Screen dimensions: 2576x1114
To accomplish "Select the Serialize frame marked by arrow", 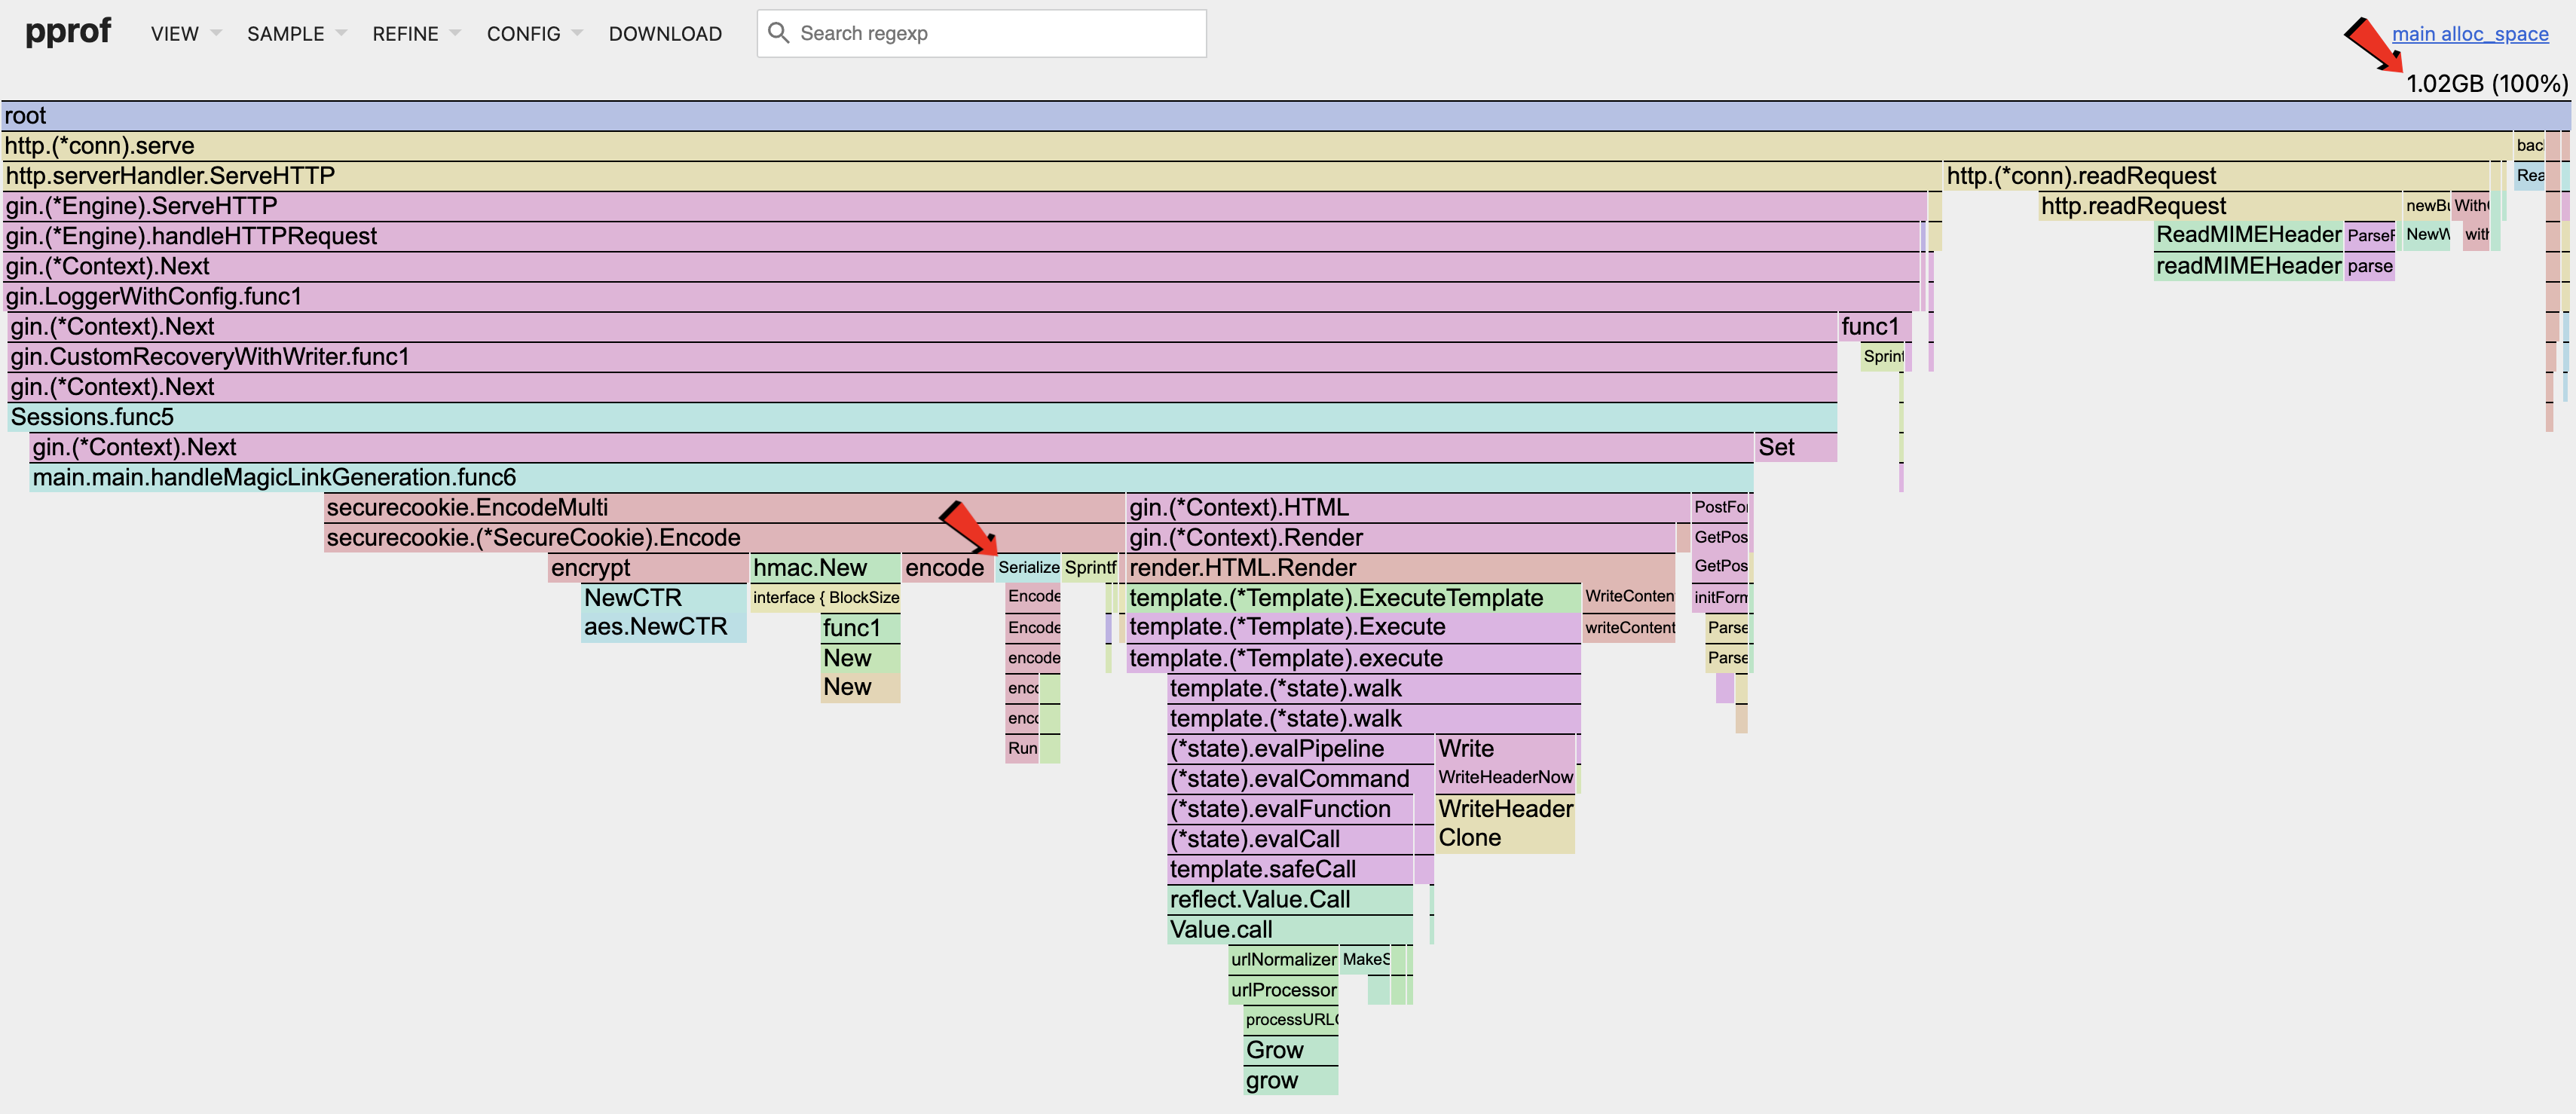I will [x=1029, y=567].
